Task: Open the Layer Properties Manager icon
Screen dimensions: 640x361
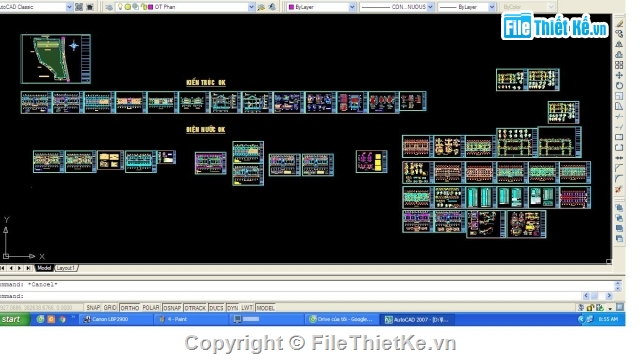Action: click(109, 7)
